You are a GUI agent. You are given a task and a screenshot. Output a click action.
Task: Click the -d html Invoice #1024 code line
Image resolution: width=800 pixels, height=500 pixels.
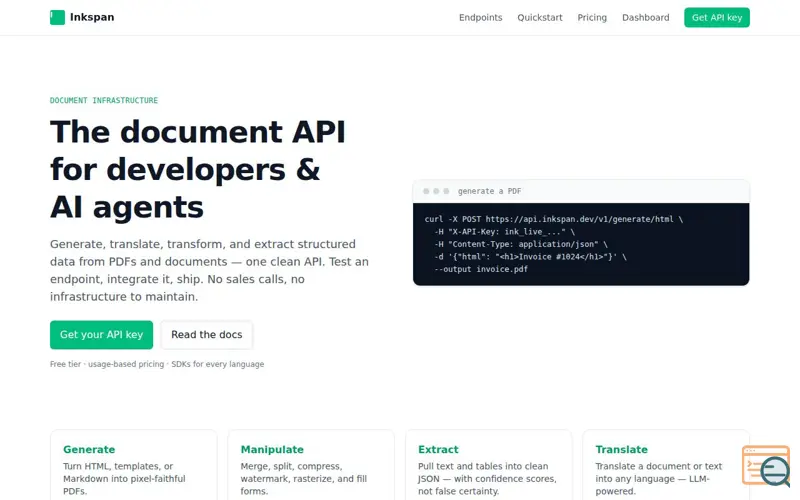[x=530, y=257]
